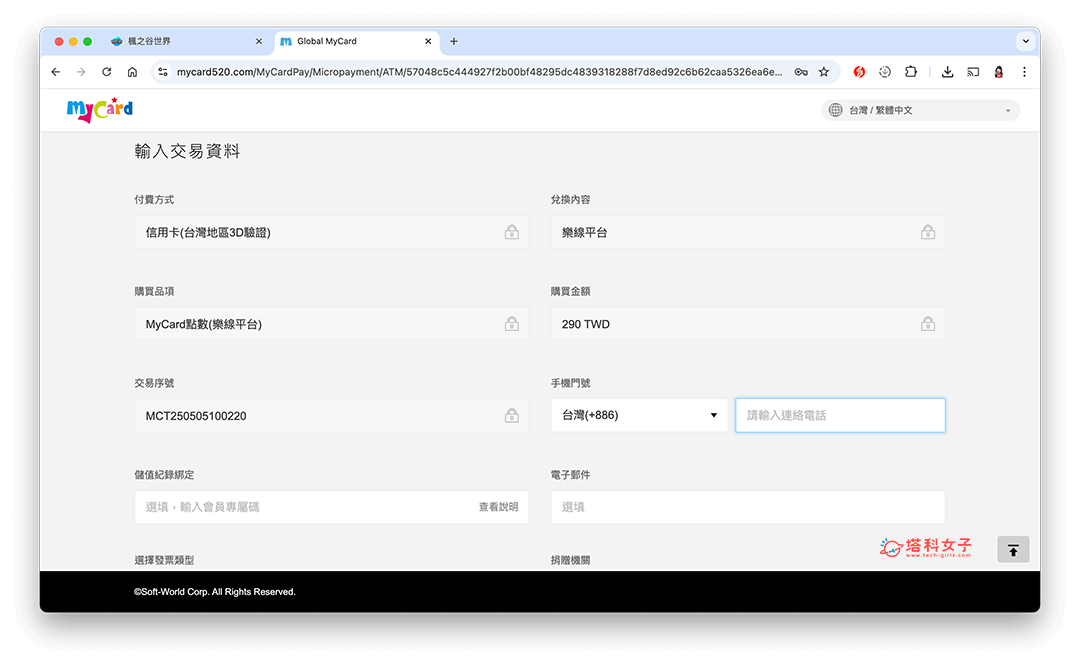Click the browser forward arrow
The image size is (1080, 665).
(81, 72)
